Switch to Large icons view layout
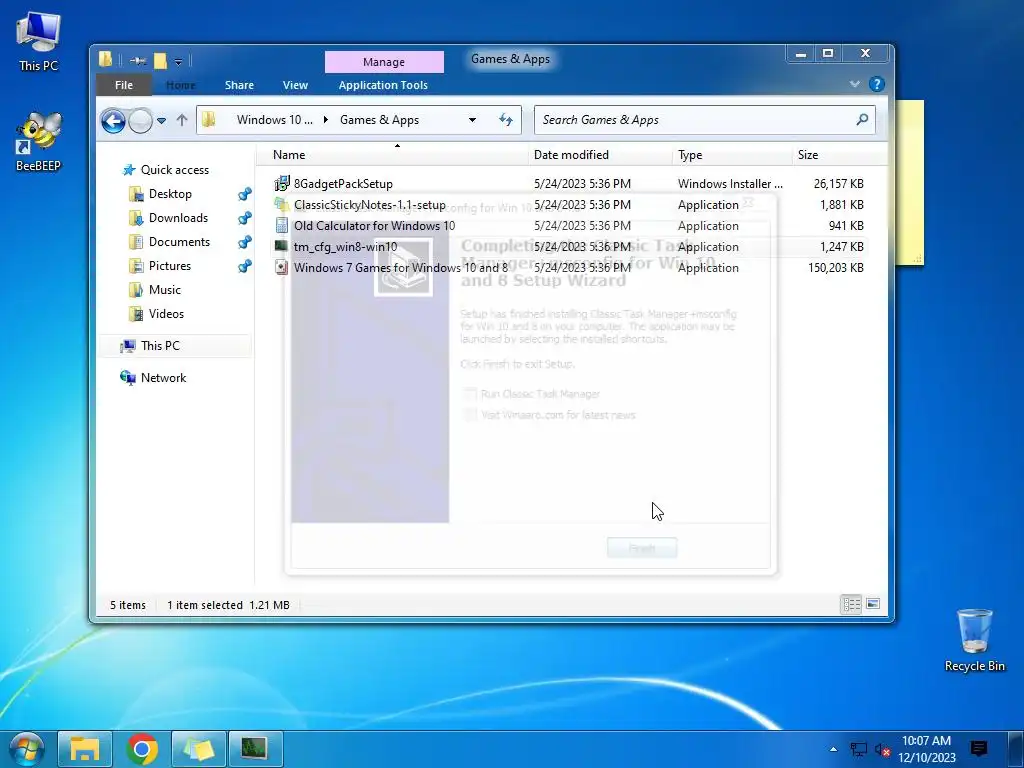This screenshot has width=1024, height=768. tap(872, 604)
